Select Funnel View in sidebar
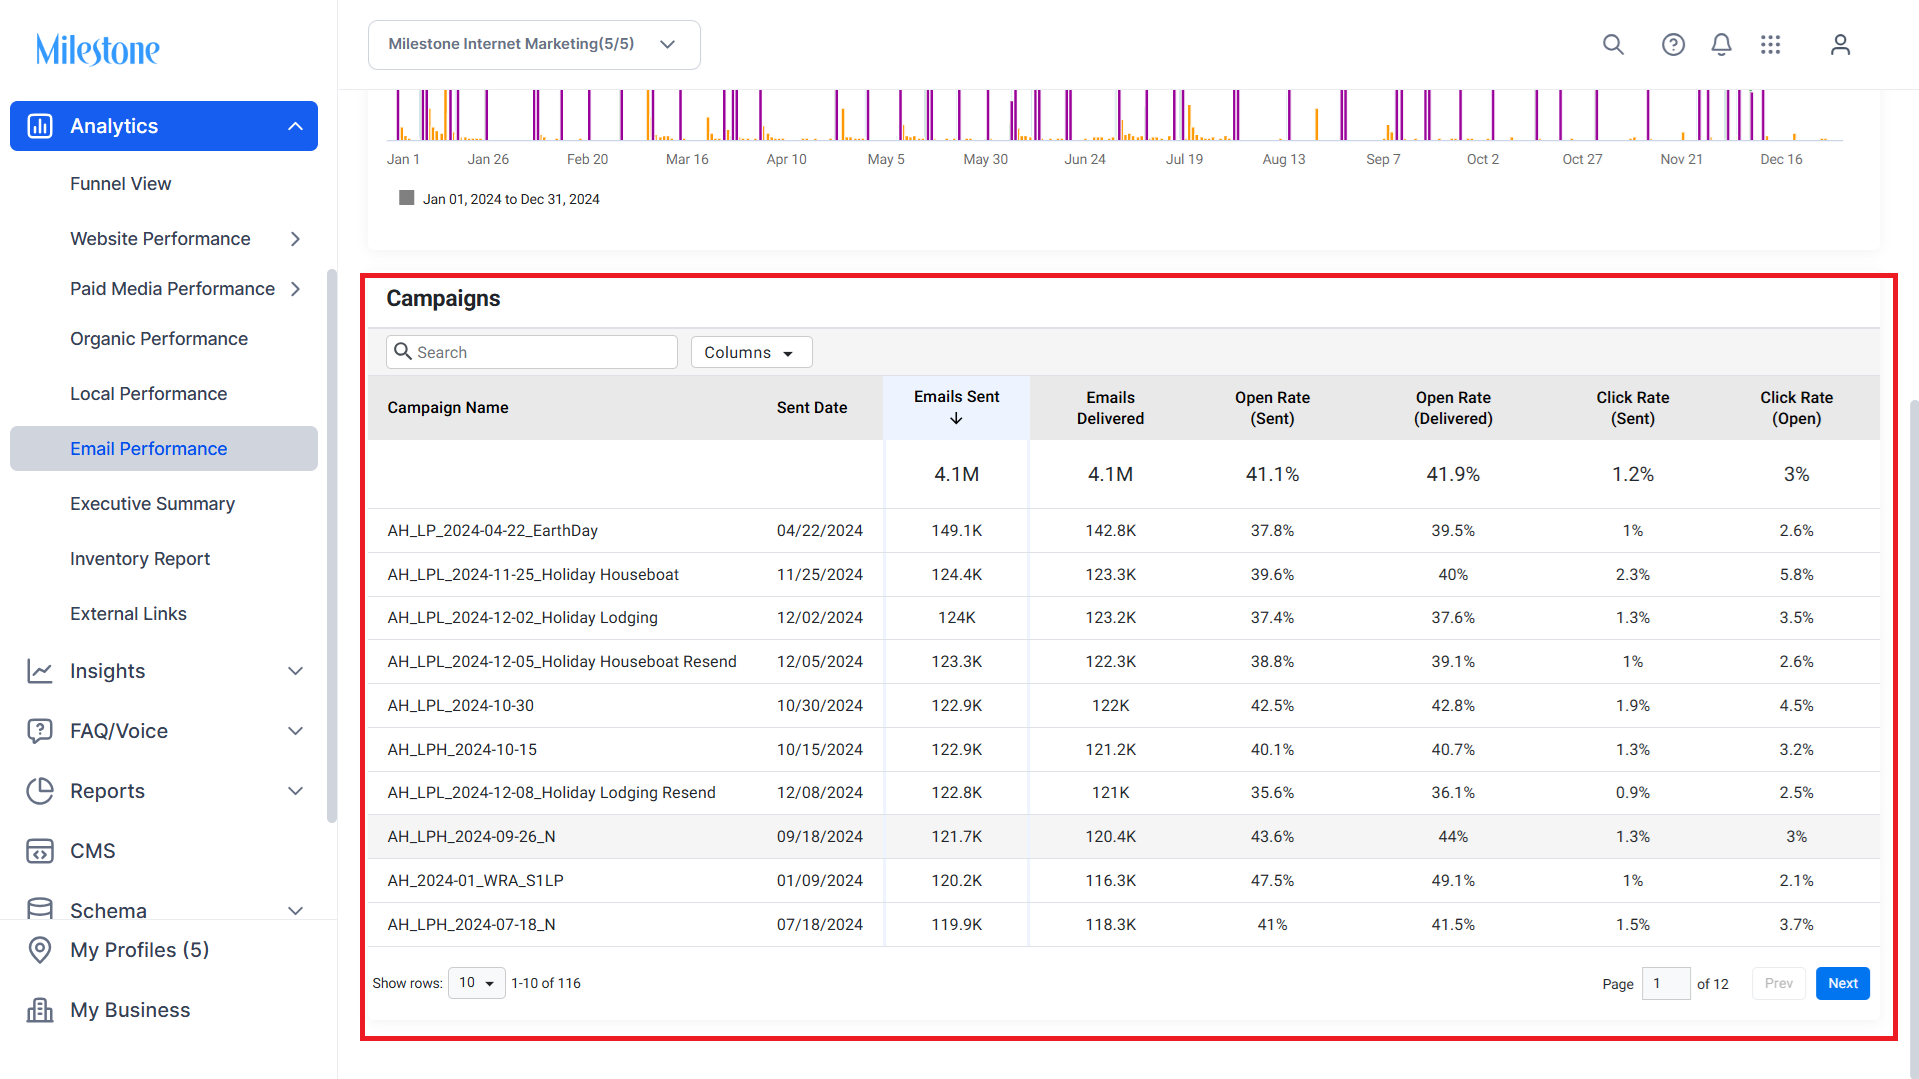 (120, 184)
